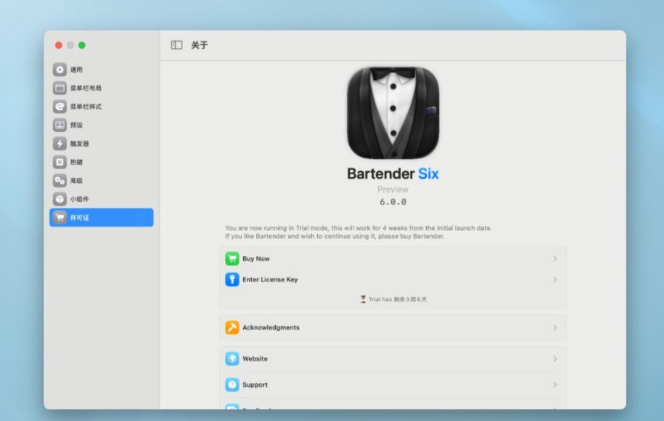
Task: Open the Support help row
Action: click(x=393, y=385)
